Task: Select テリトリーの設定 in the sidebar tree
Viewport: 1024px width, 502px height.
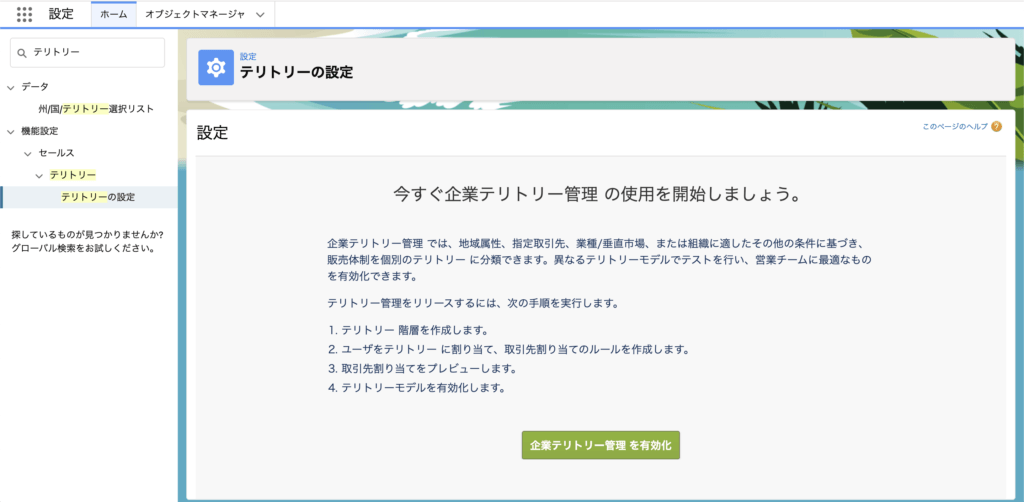Action: click(98, 197)
